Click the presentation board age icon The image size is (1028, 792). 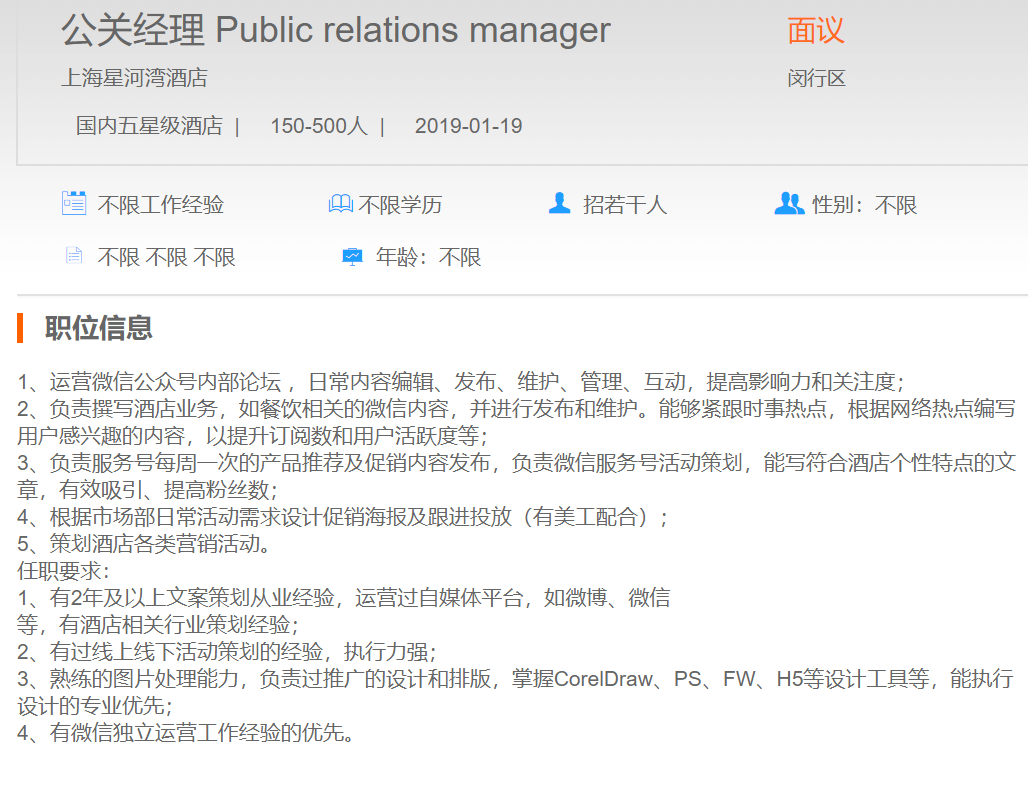(x=352, y=257)
